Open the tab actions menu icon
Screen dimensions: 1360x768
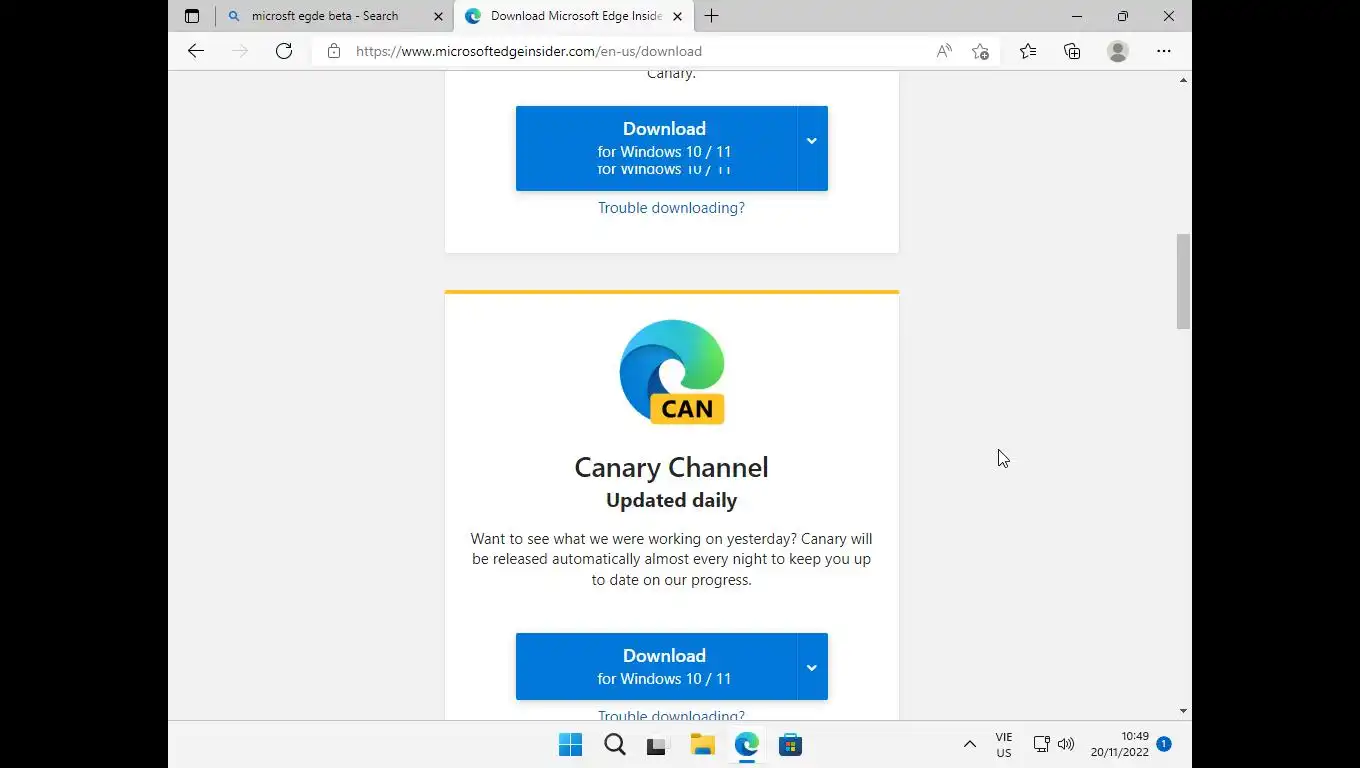tap(192, 16)
